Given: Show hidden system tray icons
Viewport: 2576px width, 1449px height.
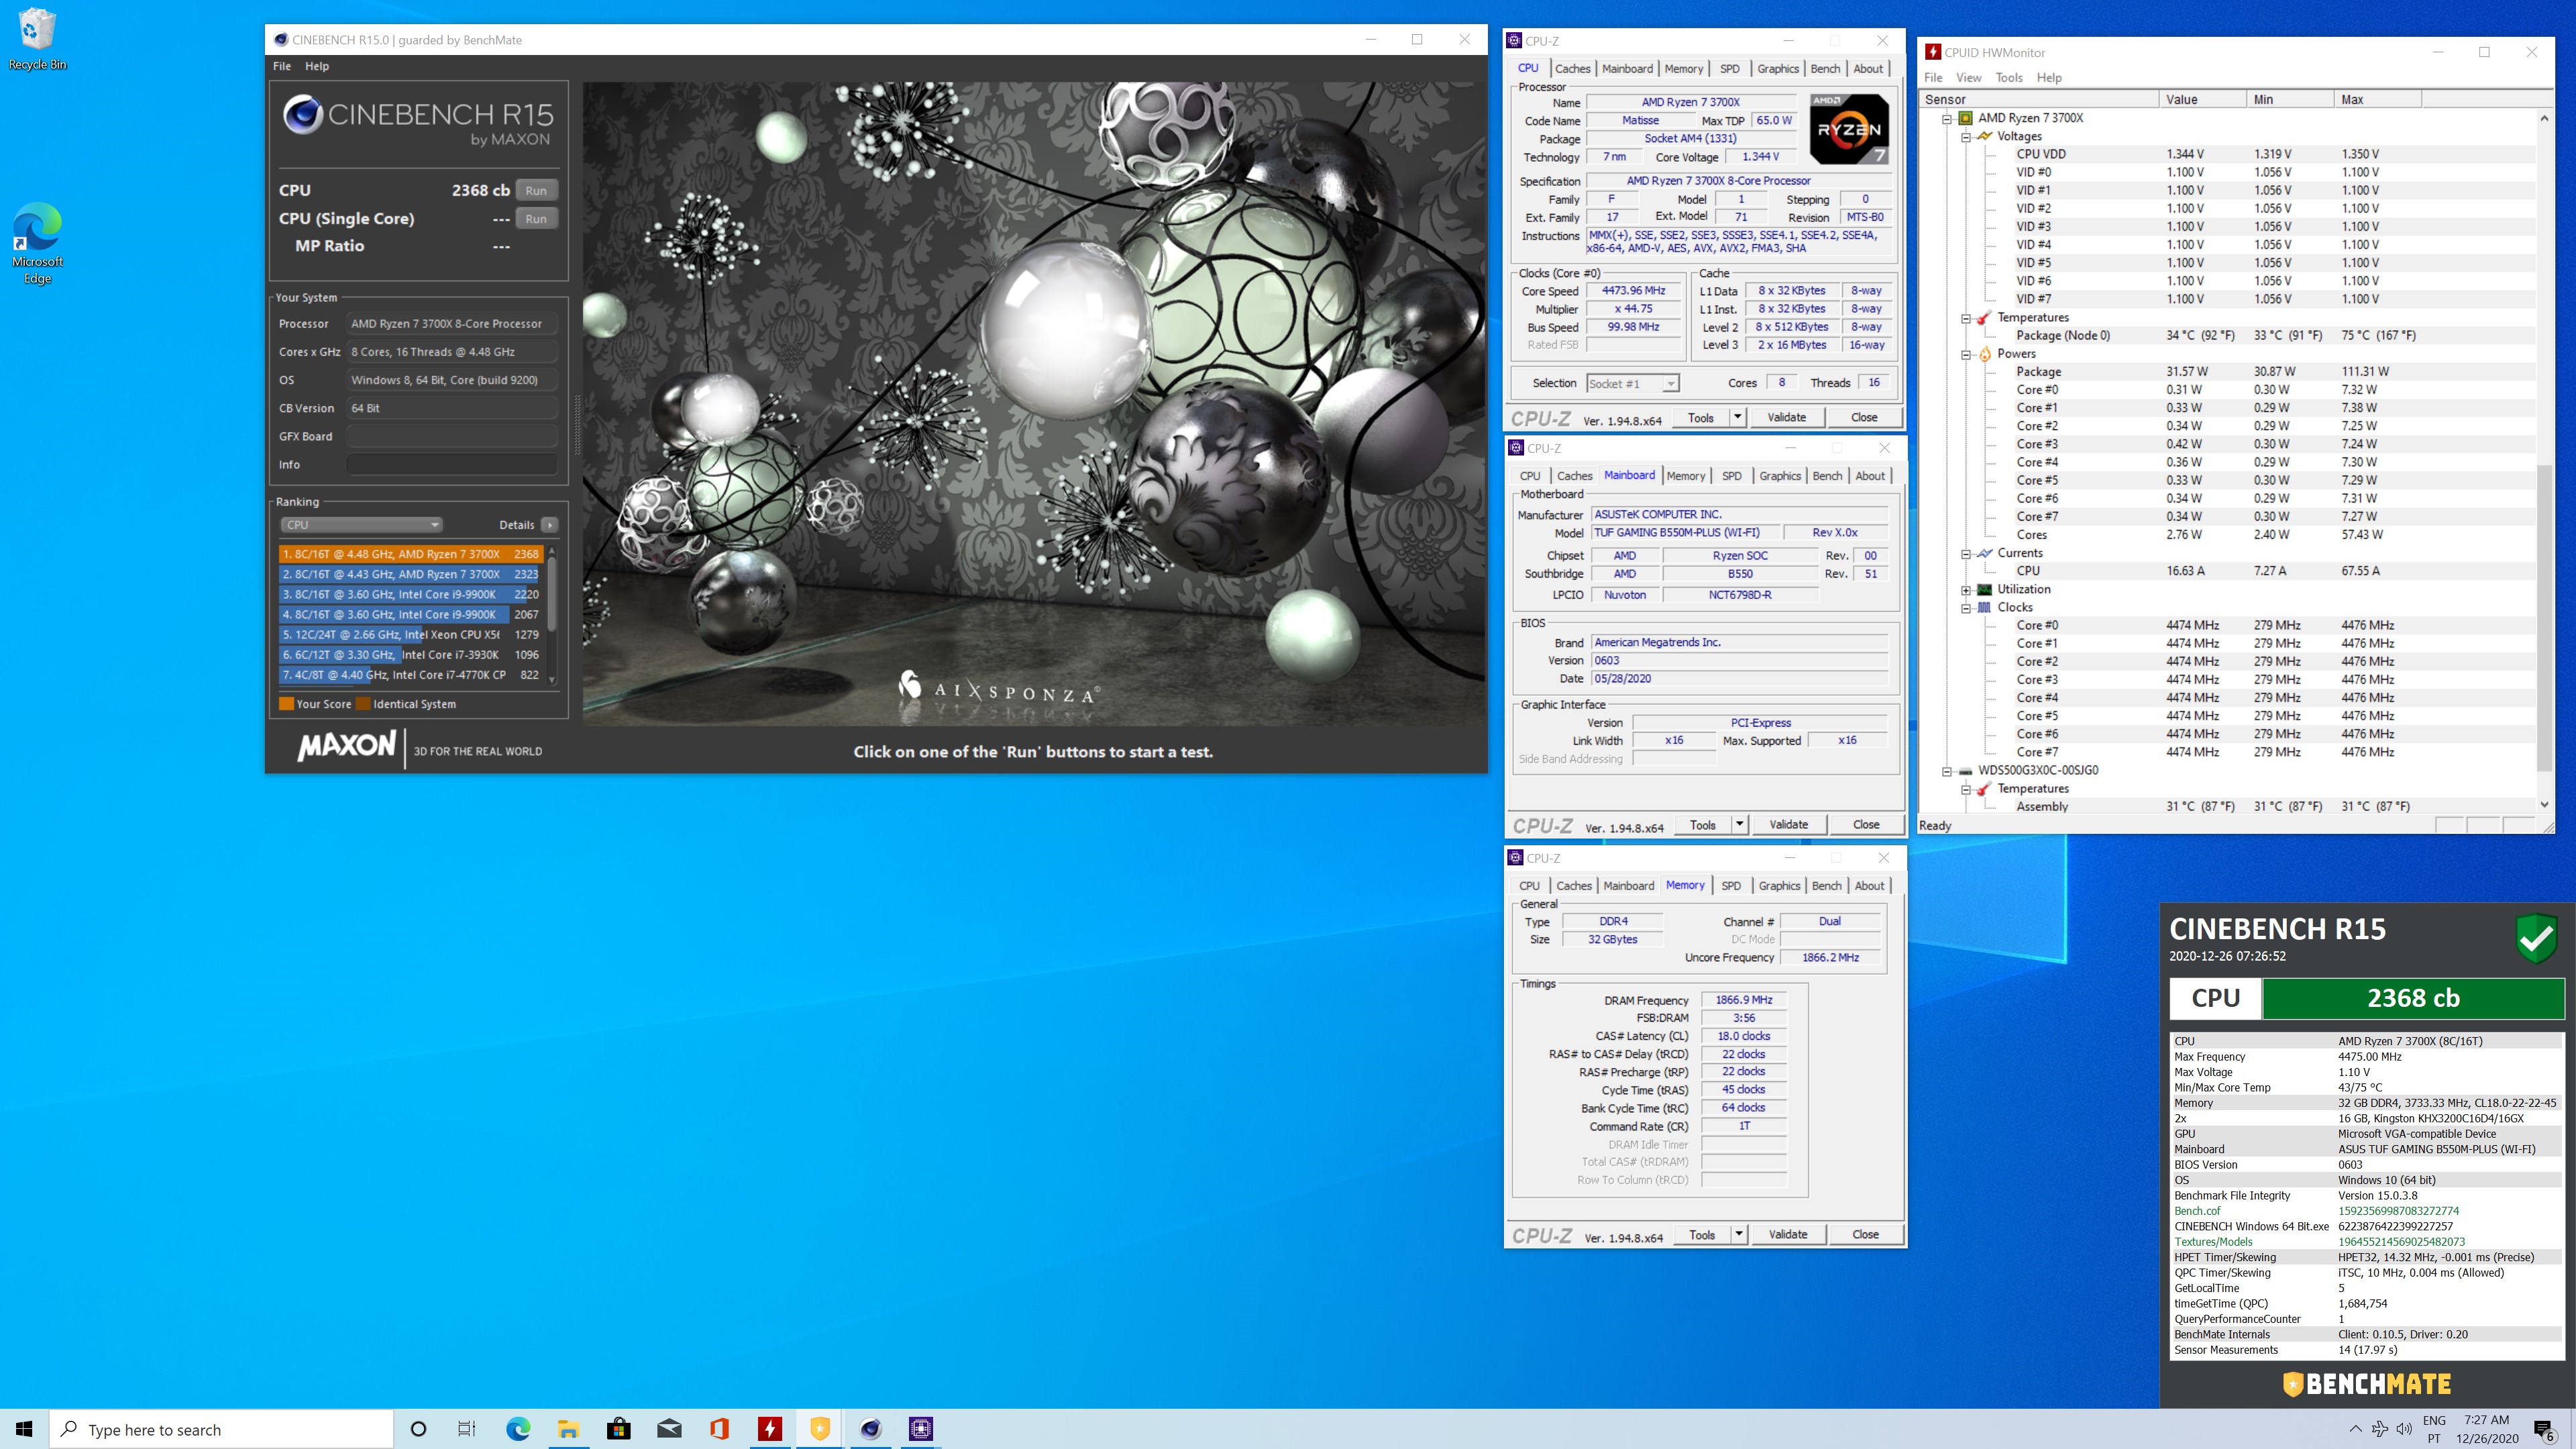Looking at the screenshot, I should [2355, 1429].
